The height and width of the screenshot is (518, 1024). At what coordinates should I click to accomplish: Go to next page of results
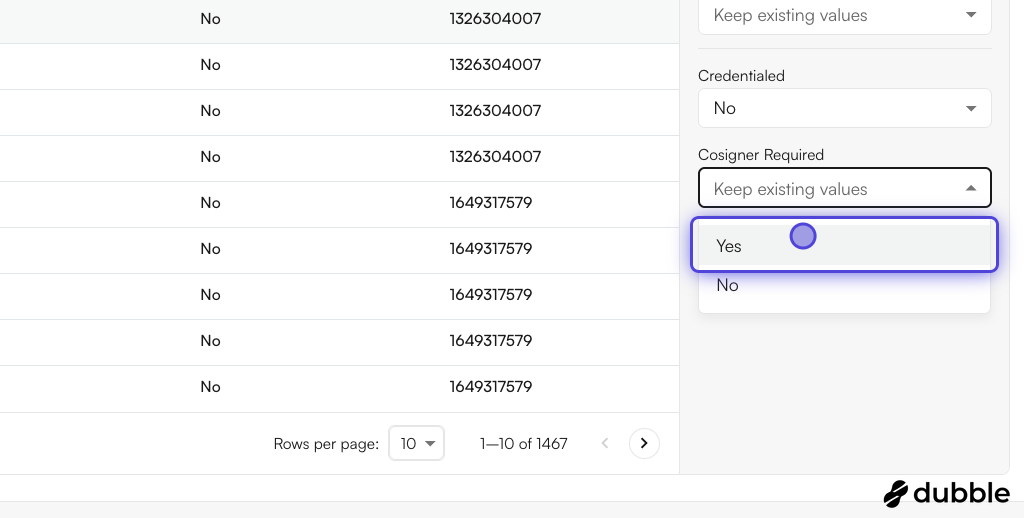pyautogui.click(x=644, y=443)
